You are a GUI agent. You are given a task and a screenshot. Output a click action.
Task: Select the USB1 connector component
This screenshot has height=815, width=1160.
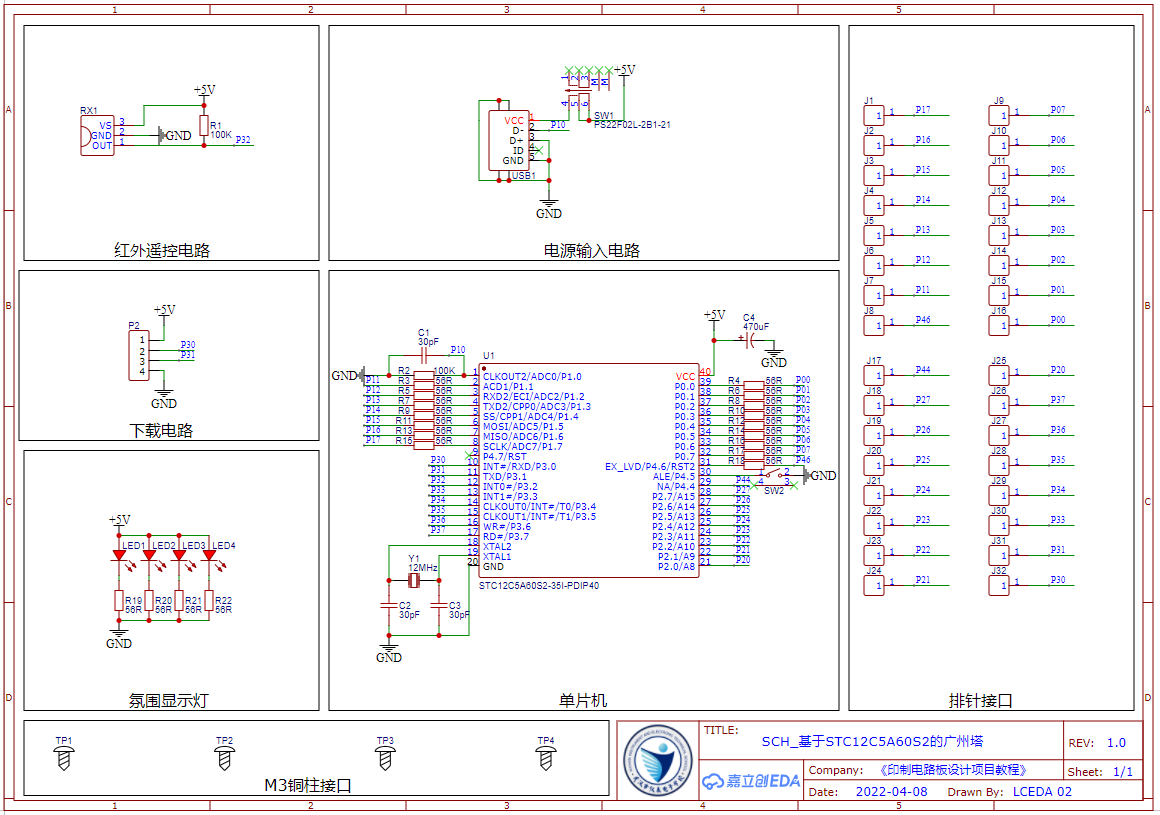click(x=510, y=145)
